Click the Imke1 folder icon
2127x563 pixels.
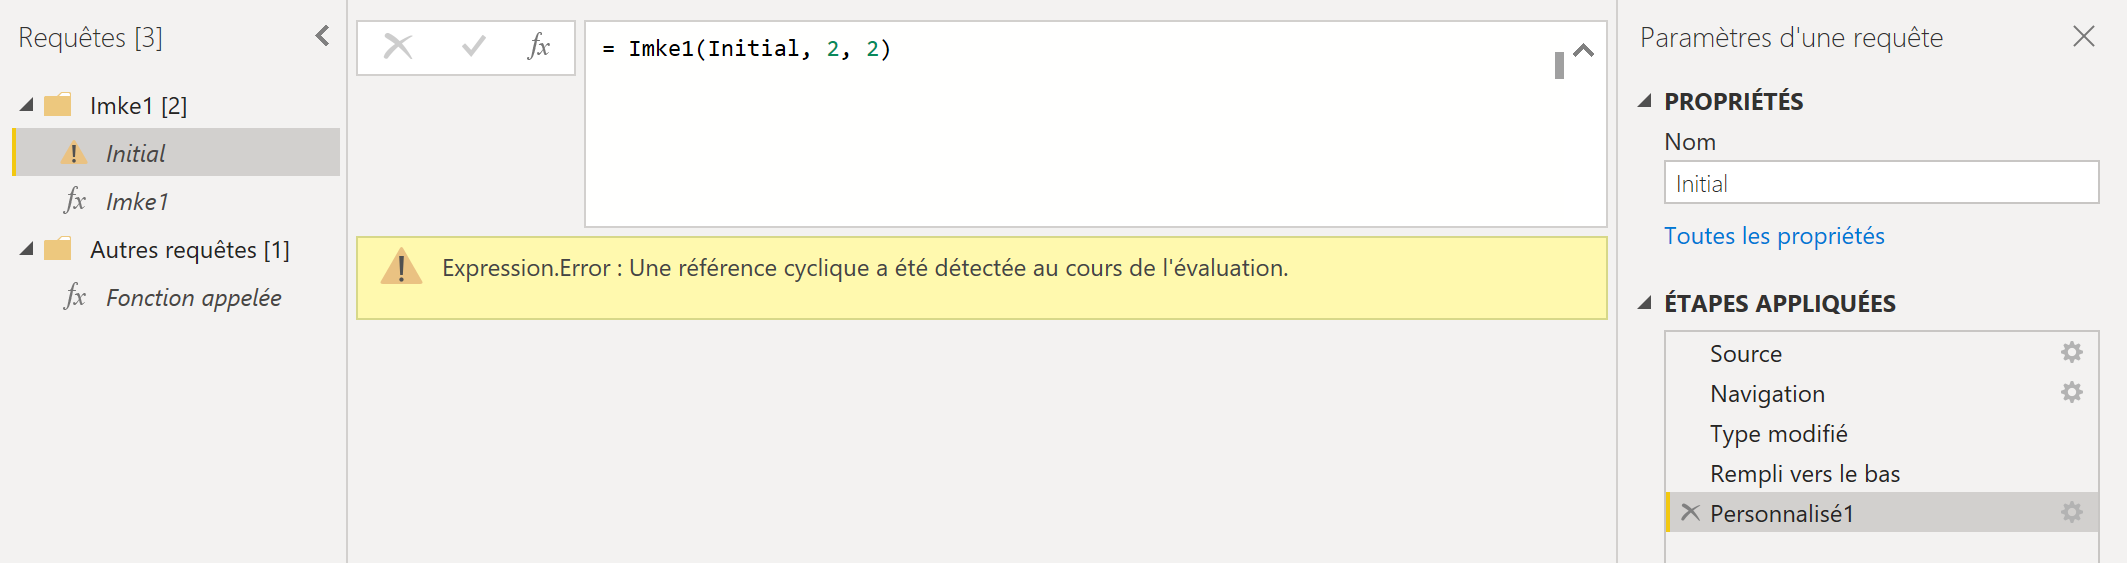click(x=58, y=104)
